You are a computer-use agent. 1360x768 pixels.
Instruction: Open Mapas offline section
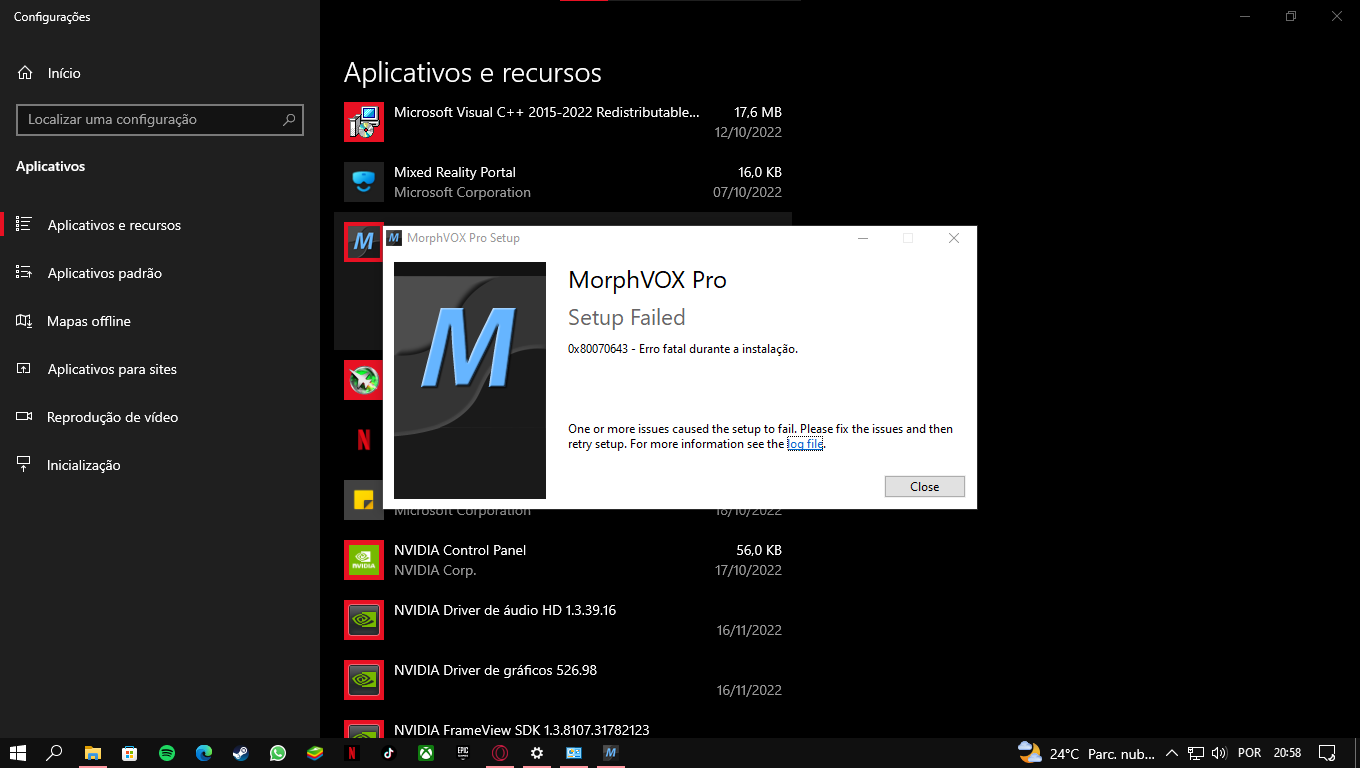[x=160, y=321]
